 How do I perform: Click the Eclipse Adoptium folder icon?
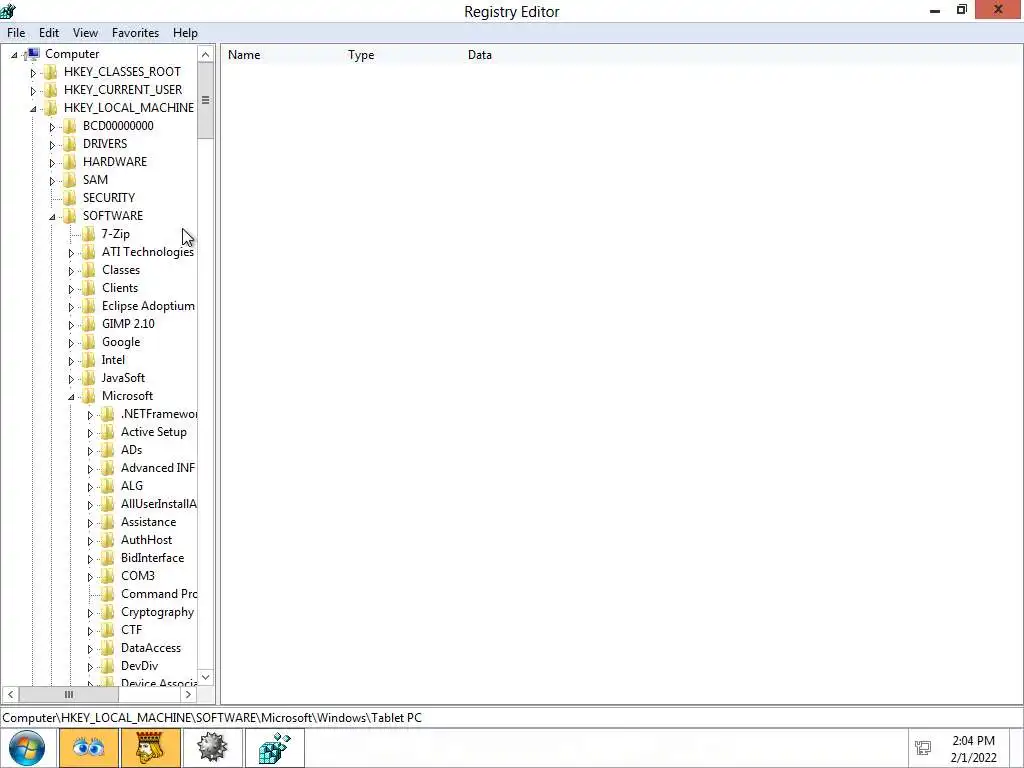(x=89, y=306)
